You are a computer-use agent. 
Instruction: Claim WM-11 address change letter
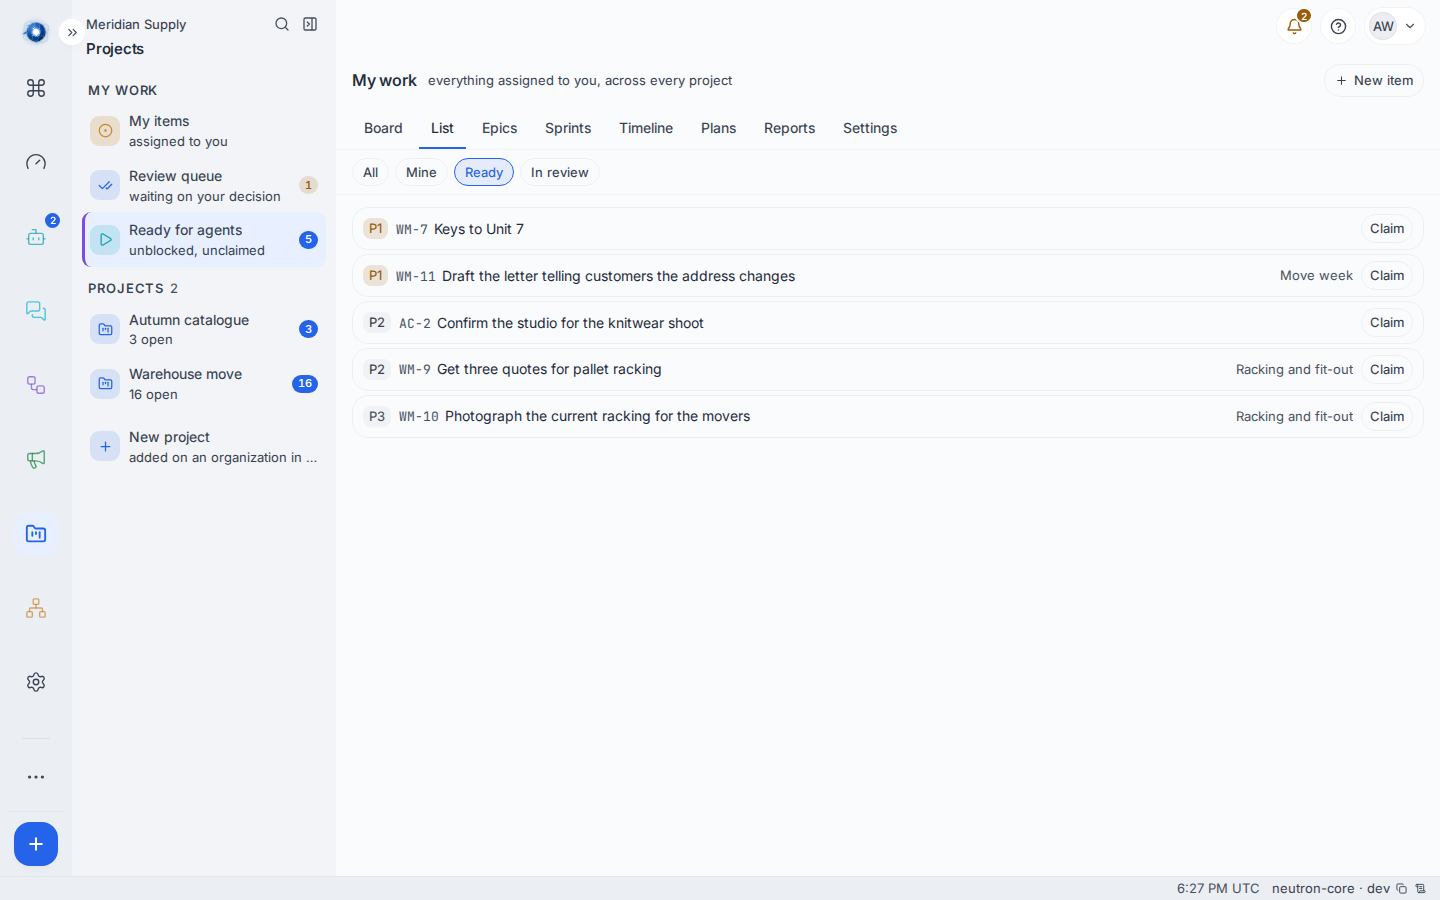[1387, 276]
